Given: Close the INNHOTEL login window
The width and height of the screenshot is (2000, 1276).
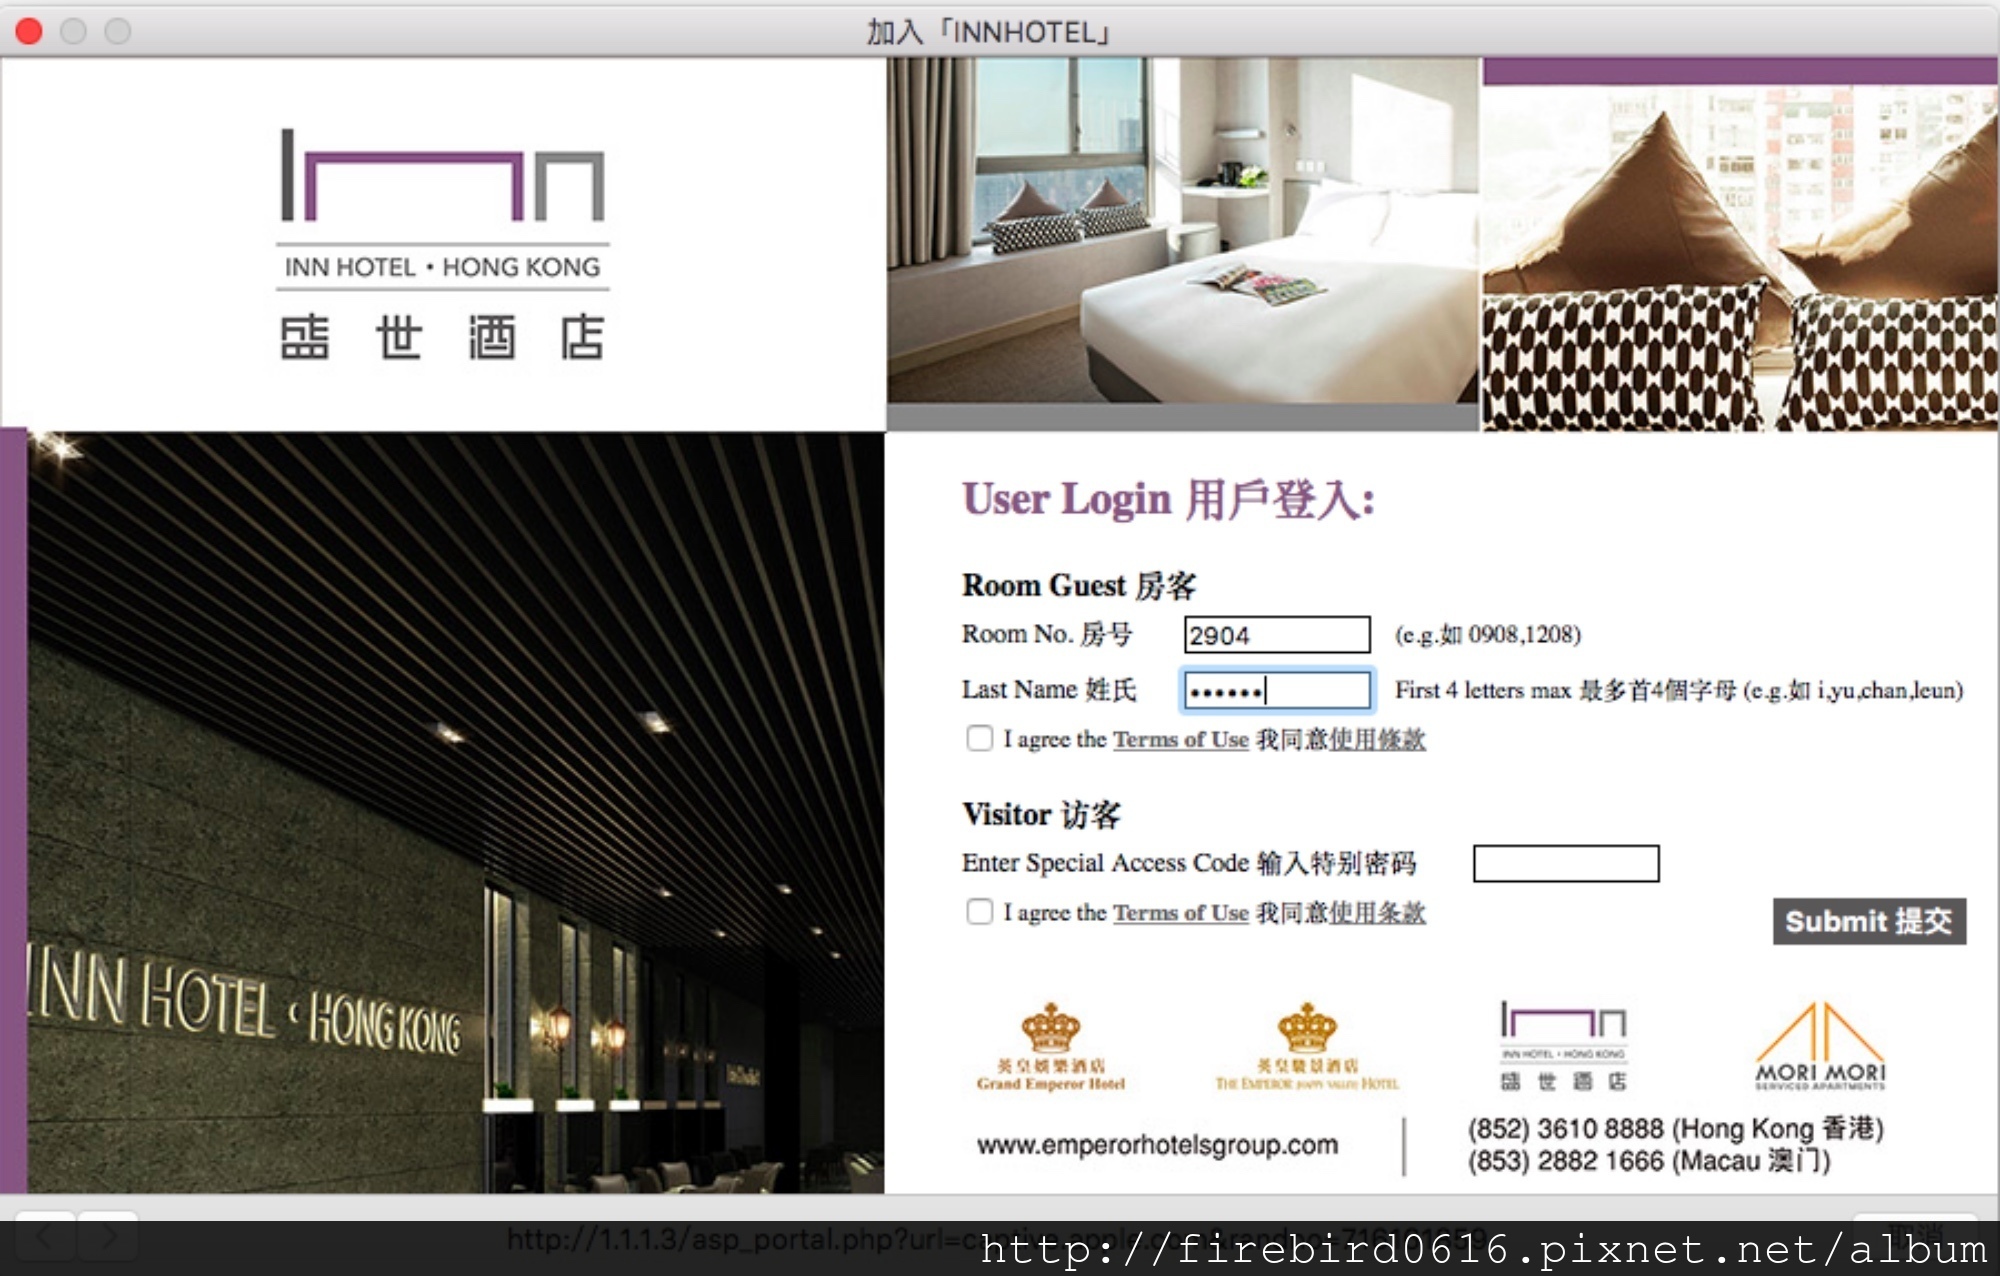Looking at the screenshot, I should [30, 31].
